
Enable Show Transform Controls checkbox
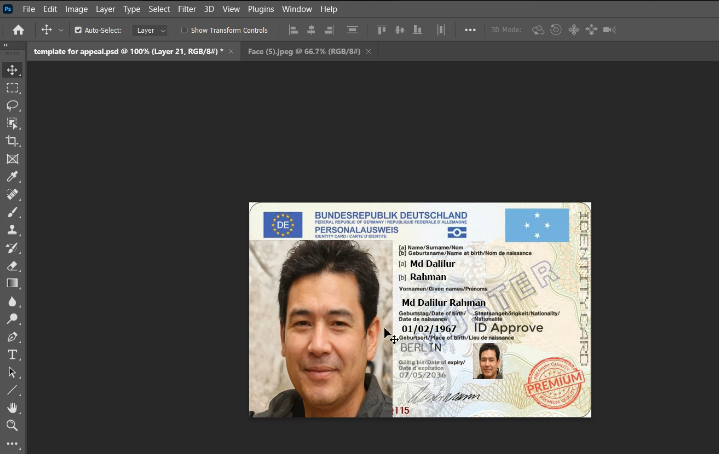[x=184, y=30]
